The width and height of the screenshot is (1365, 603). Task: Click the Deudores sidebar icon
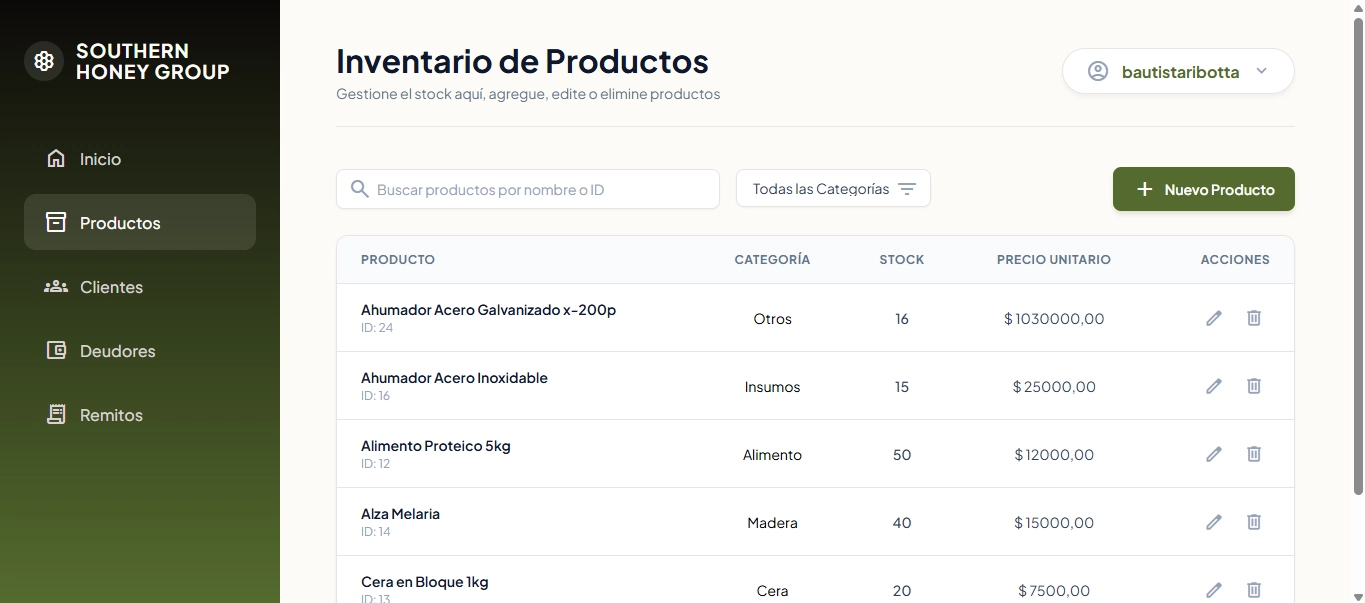(54, 350)
